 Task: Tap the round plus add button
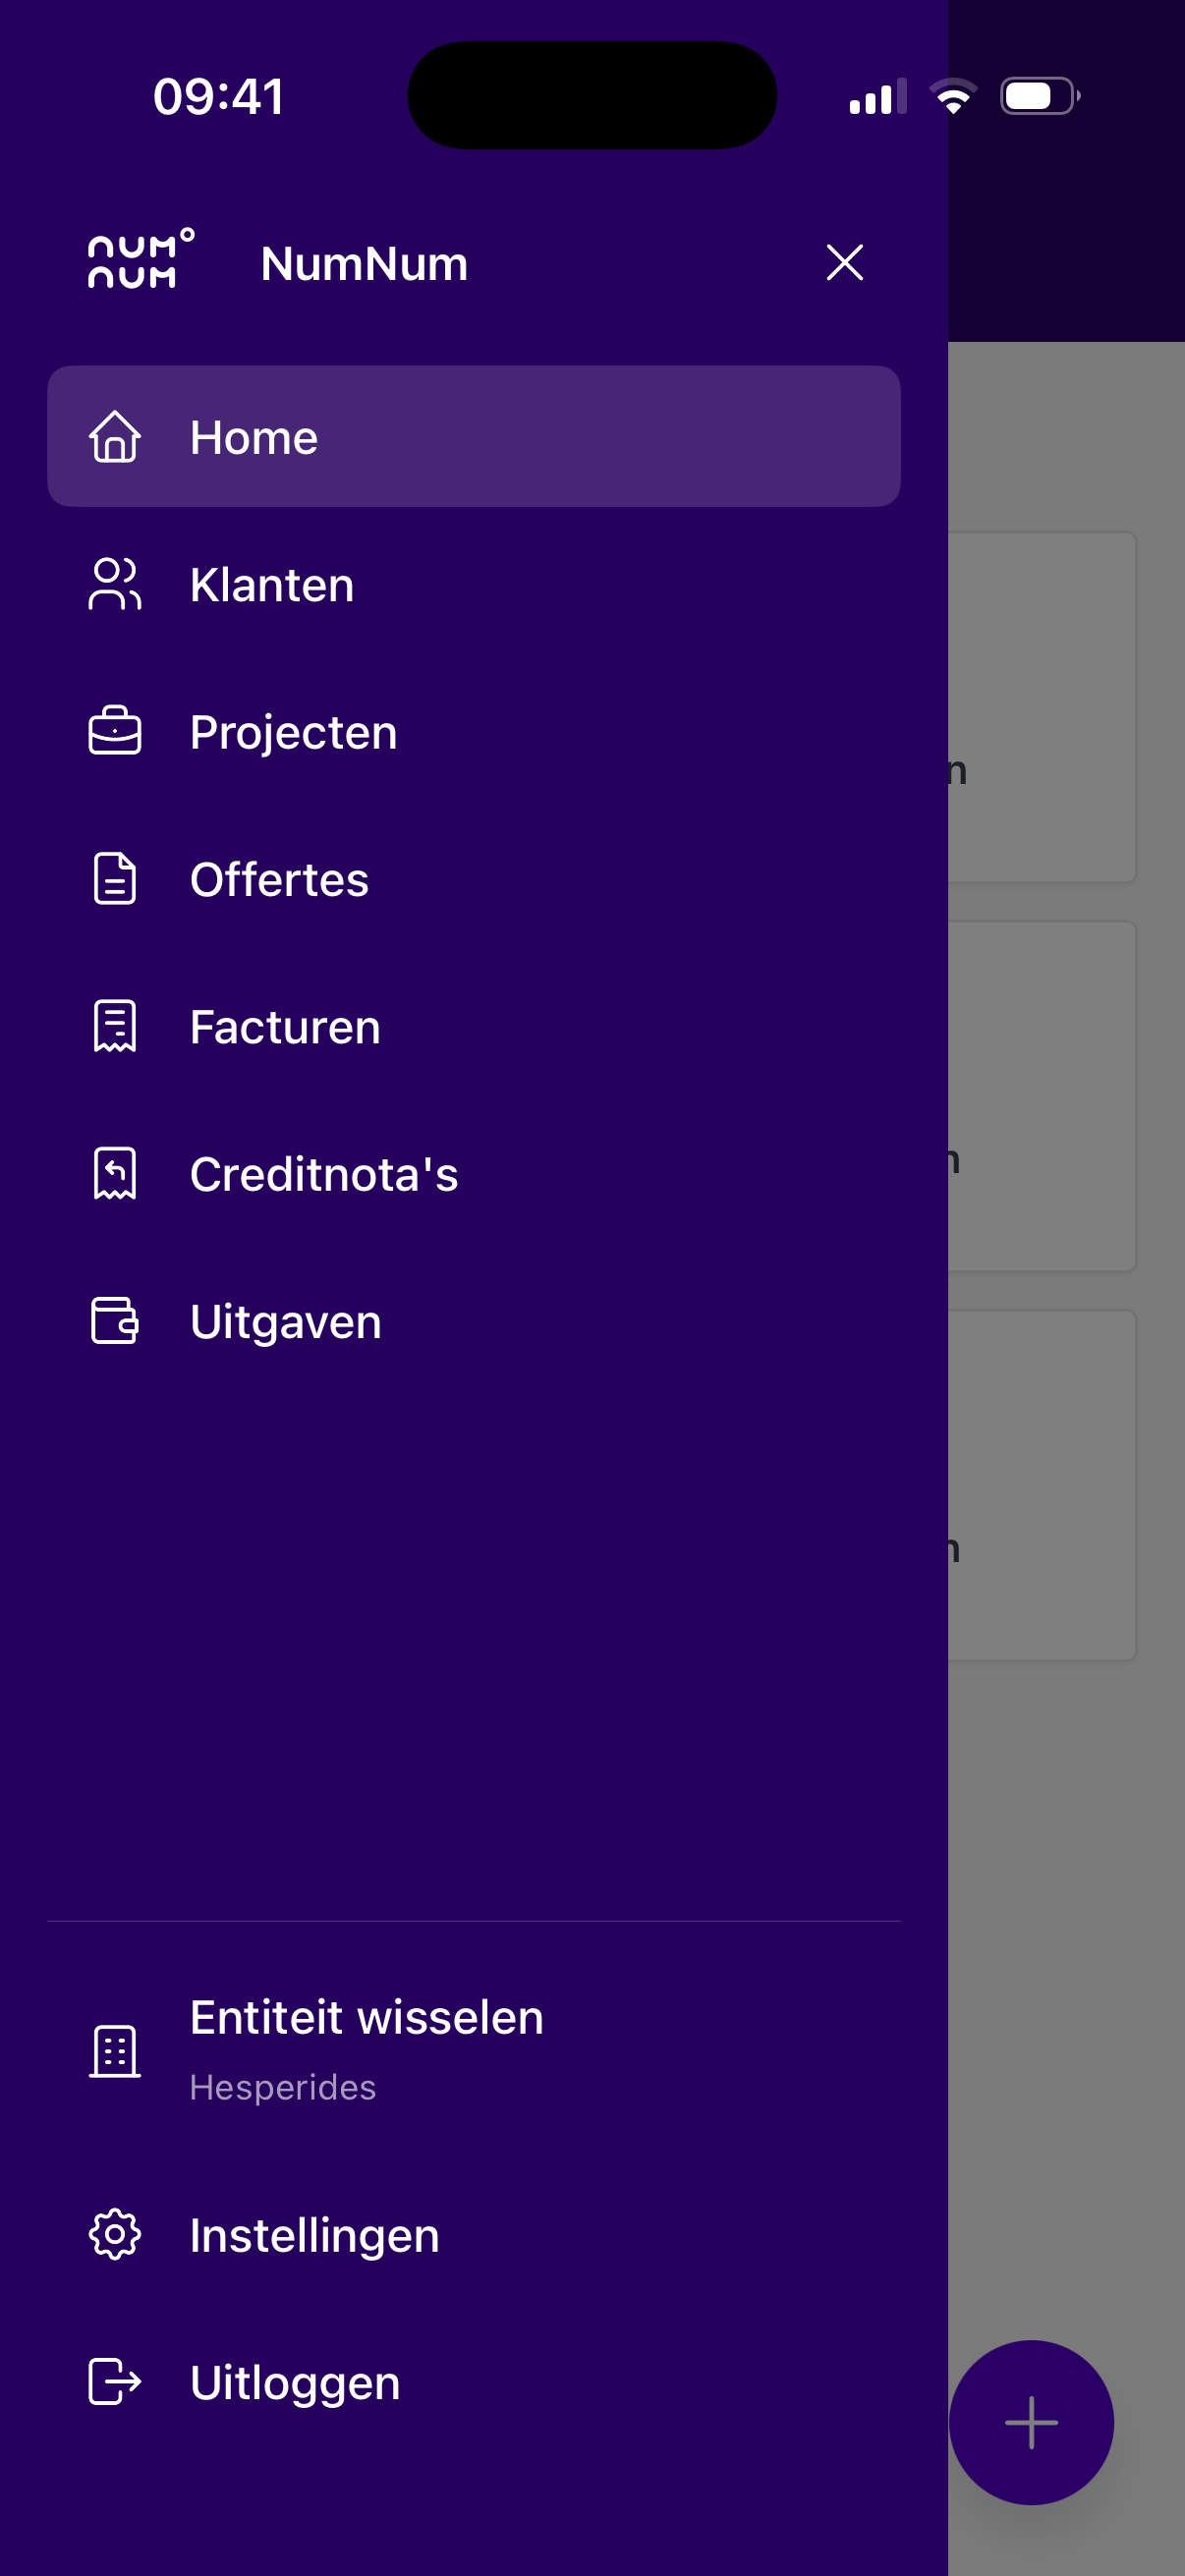(1031, 2422)
